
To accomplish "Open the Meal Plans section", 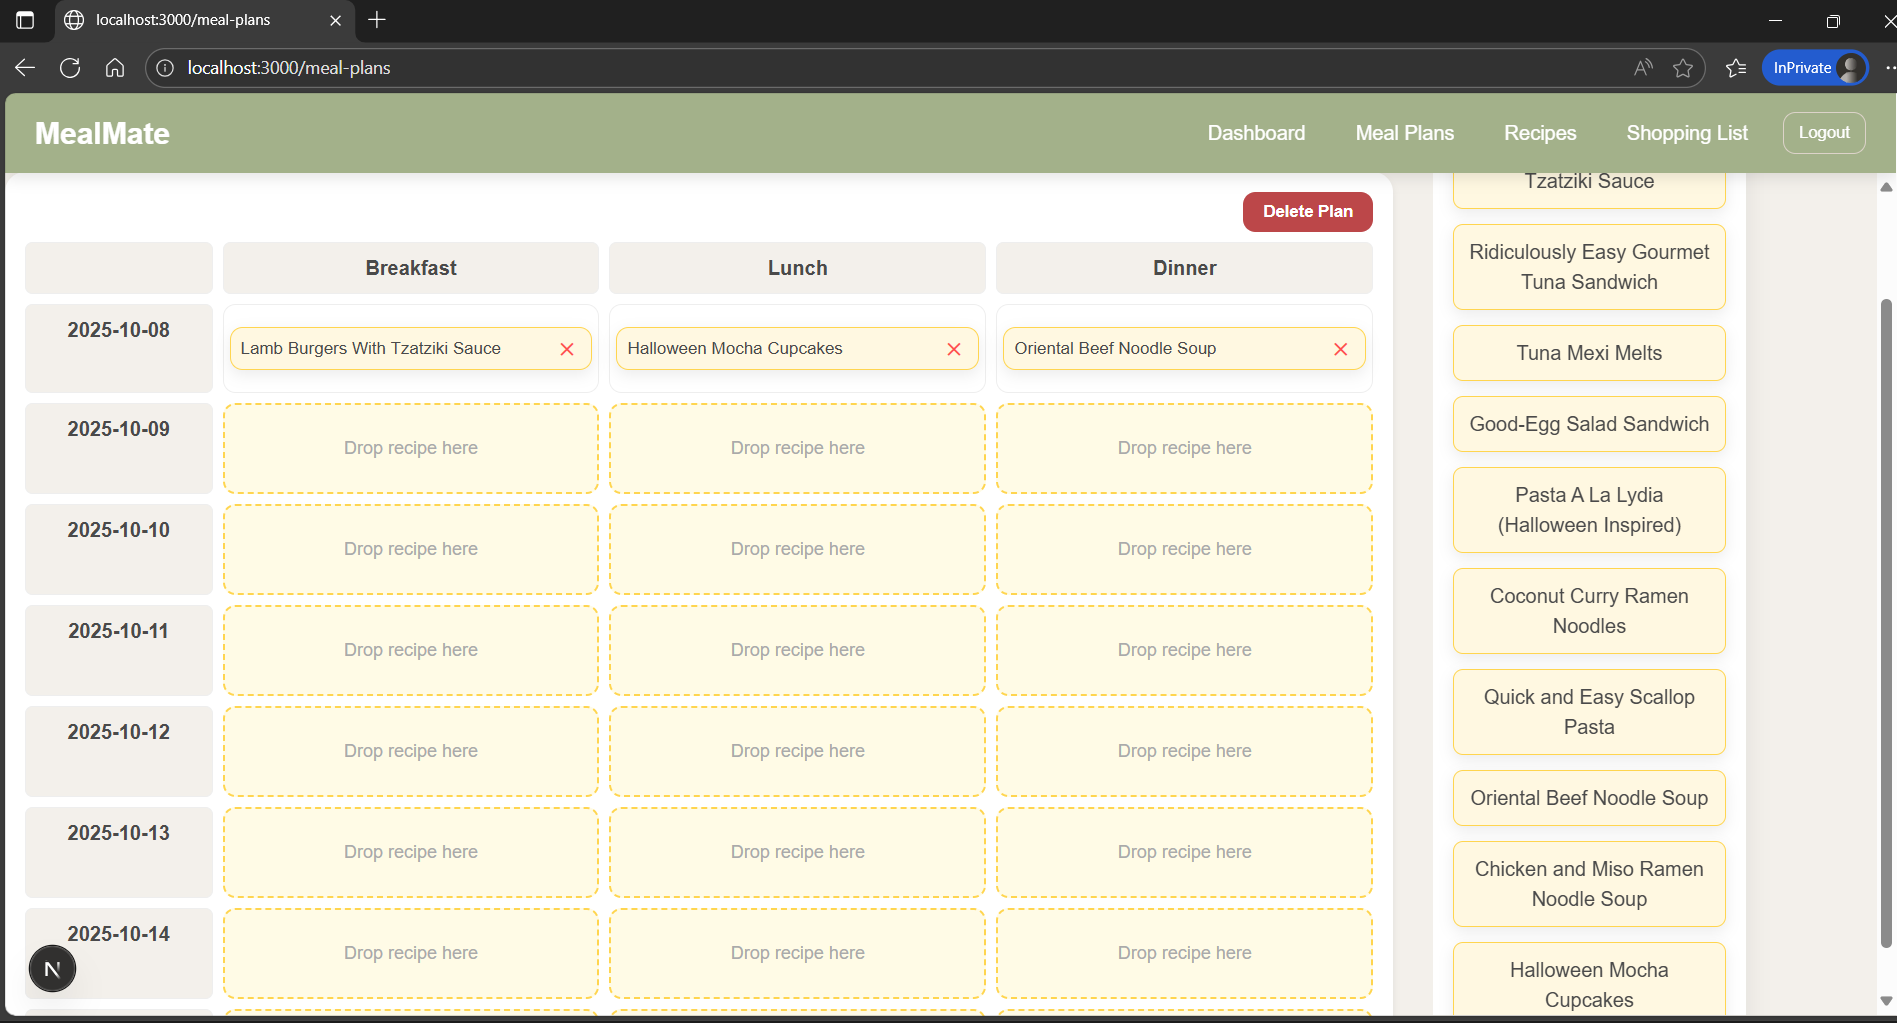I will pos(1404,132).
